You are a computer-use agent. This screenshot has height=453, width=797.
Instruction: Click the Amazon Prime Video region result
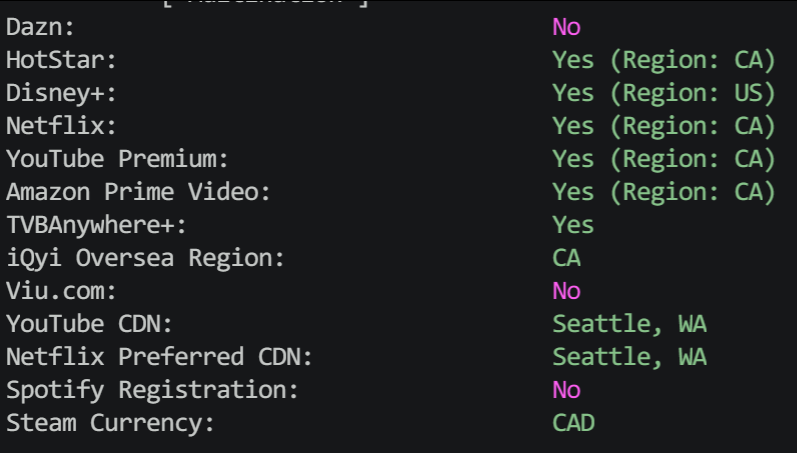[663, 192]
